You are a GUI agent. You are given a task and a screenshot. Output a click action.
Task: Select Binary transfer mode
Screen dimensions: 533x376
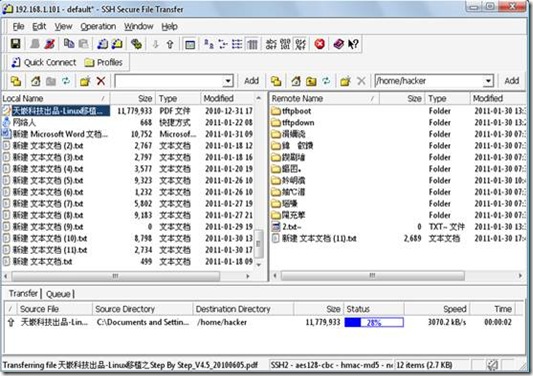coord(286,44)
